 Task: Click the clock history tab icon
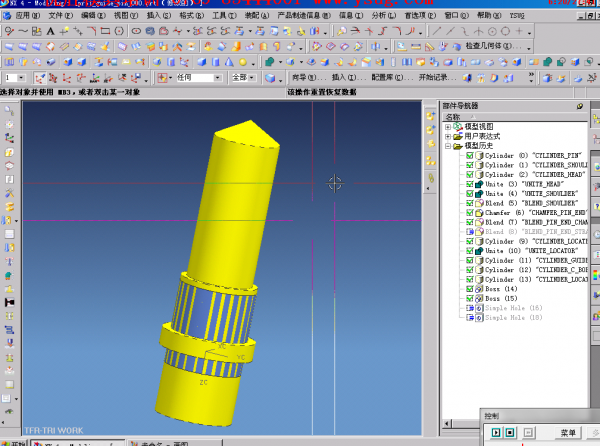tap(596, 234)
